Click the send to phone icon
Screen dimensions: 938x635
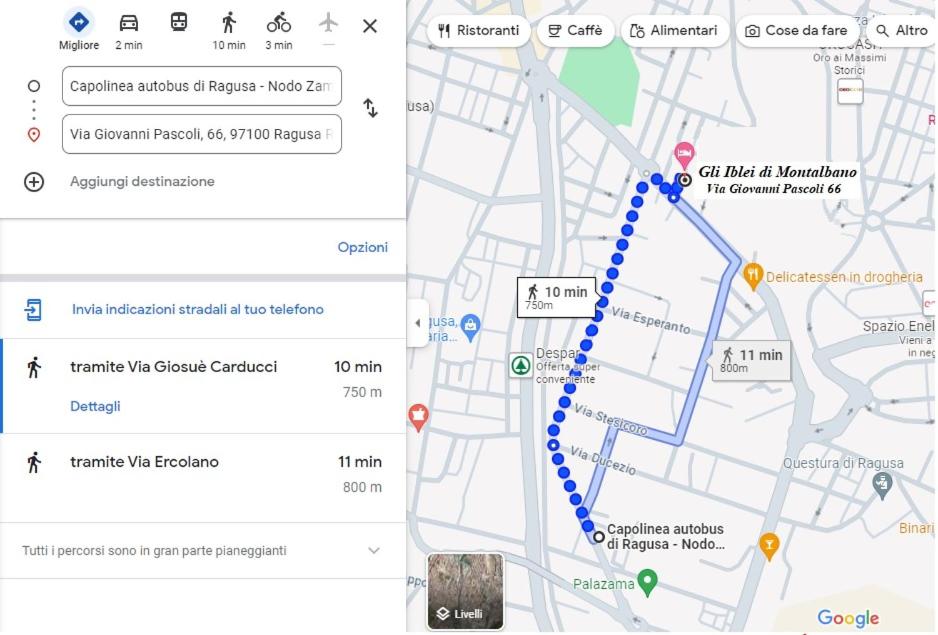coord(33,309)
